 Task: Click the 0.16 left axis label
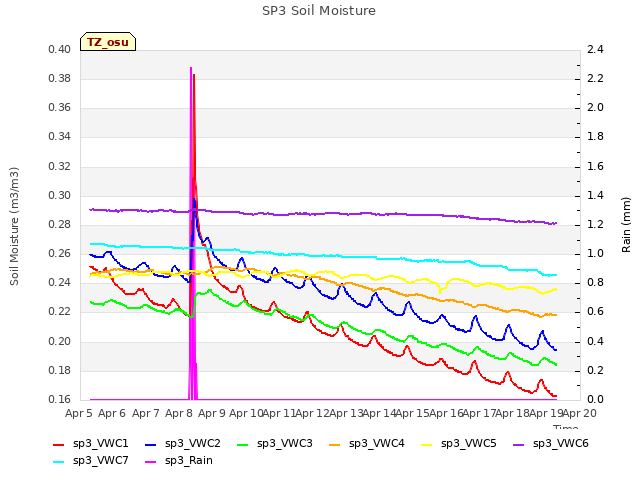coord(60,399)
